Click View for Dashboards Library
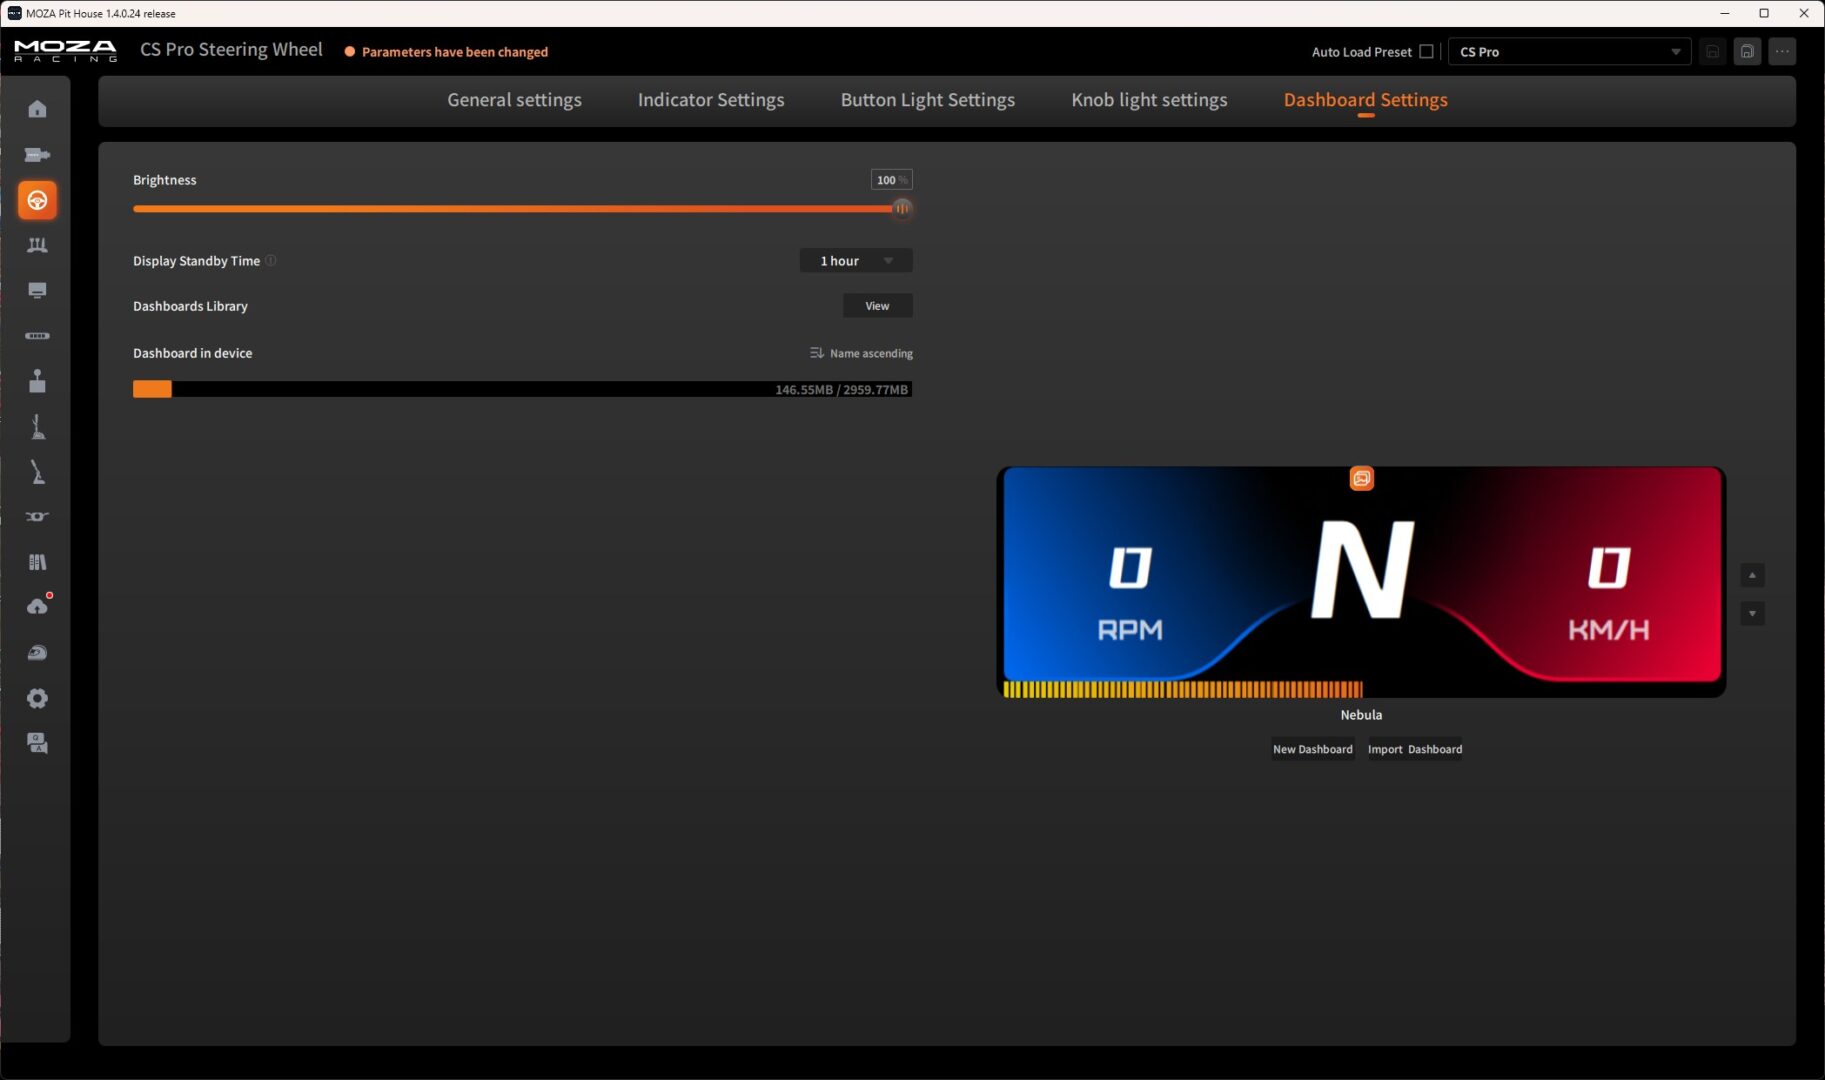Screen dimensions: 1825x1080 [877, 306]
